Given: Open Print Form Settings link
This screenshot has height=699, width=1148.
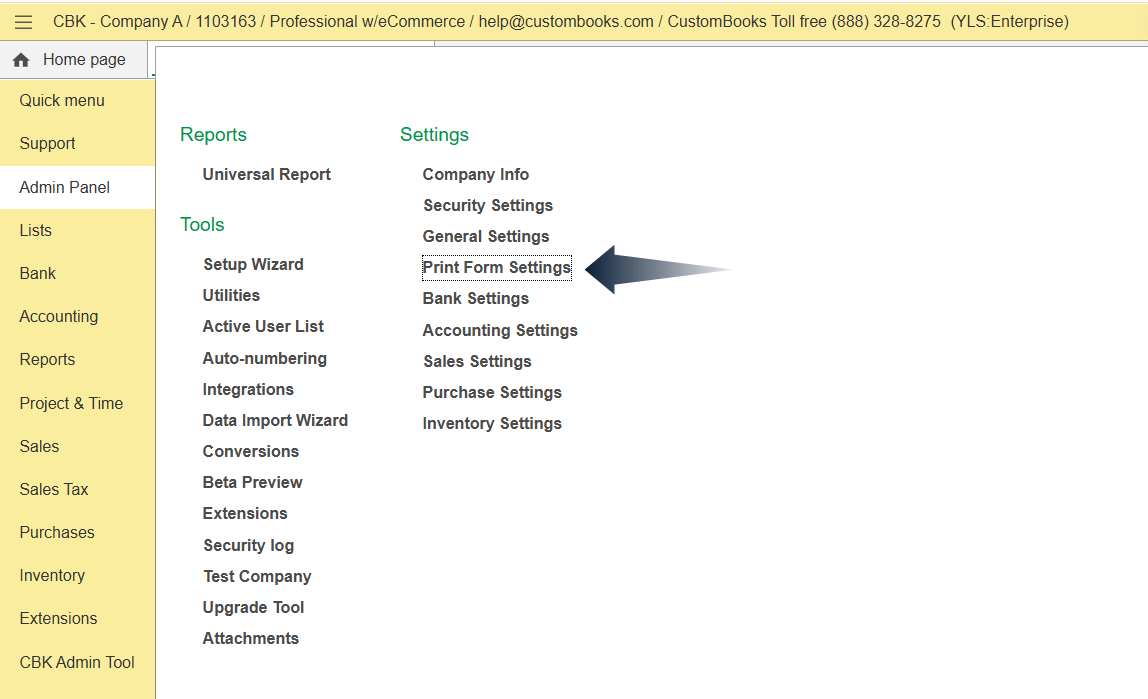Looking at the screenshot, I should (x=496, y=268).
